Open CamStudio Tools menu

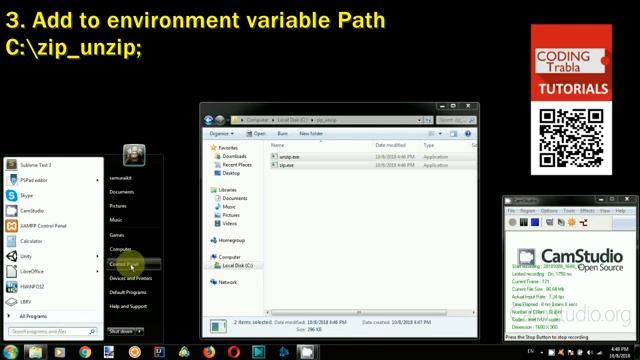[569, 211]
